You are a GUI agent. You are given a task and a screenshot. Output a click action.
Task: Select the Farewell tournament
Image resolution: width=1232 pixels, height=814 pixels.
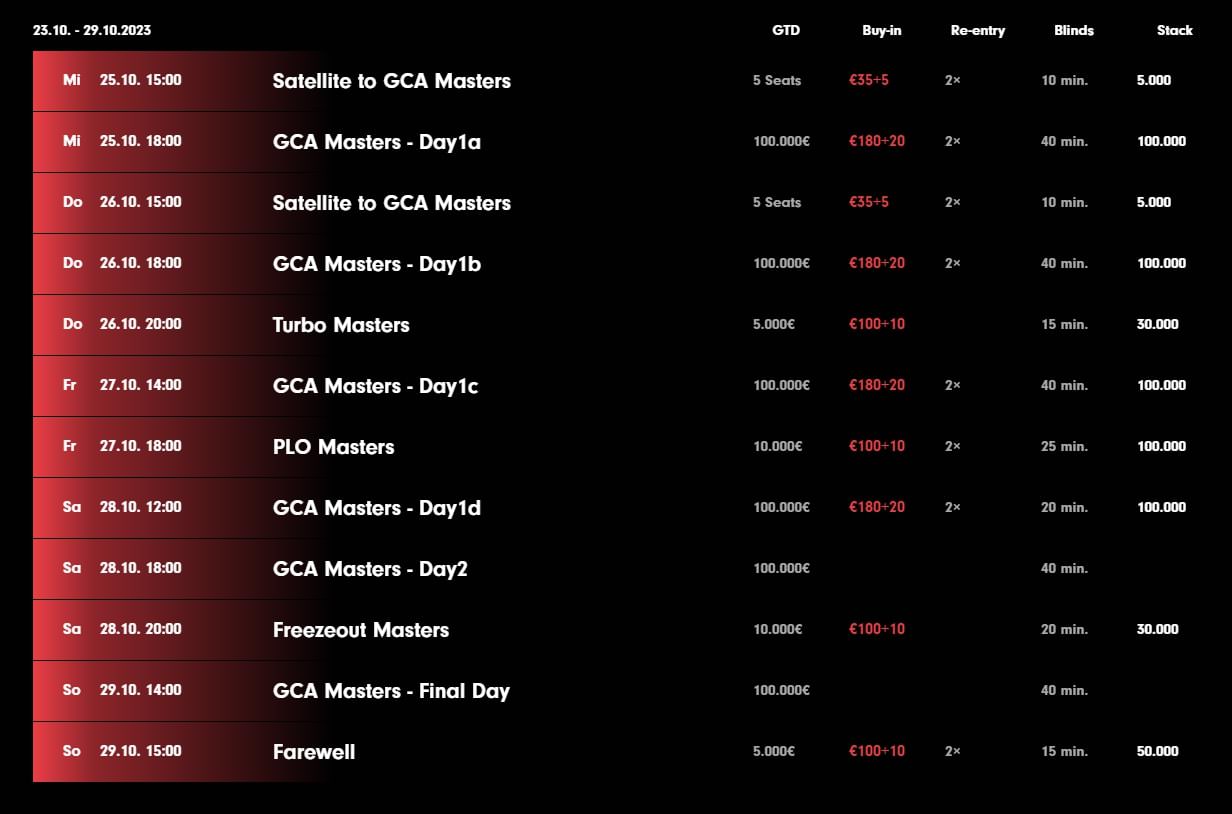[313, 752]
